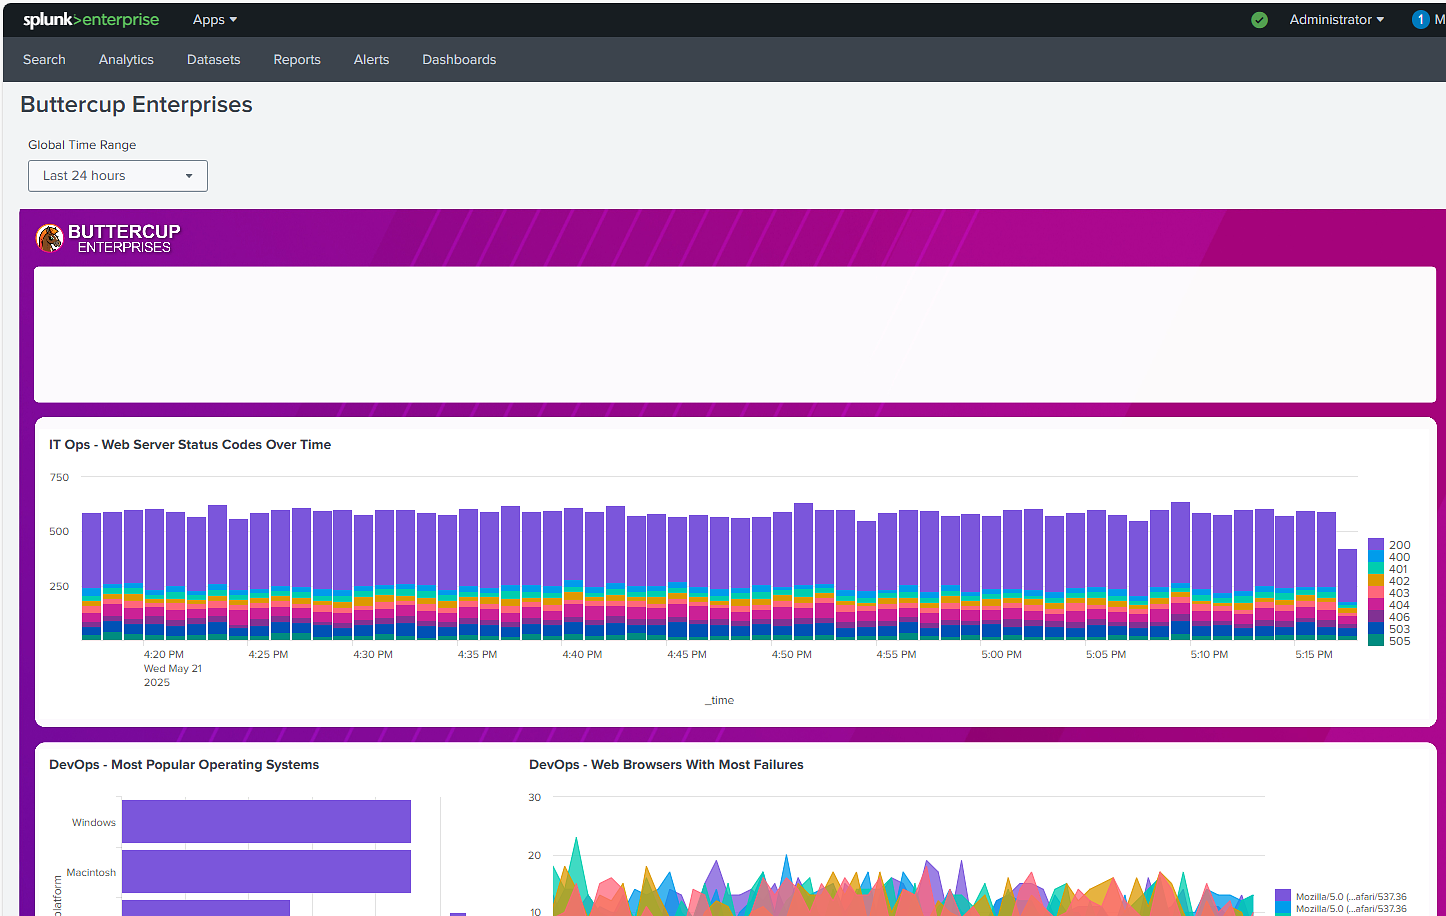This screenshot has height=916, width=1446.
Task: Open the Apps dropdown menu
Action: pos(215,20)
